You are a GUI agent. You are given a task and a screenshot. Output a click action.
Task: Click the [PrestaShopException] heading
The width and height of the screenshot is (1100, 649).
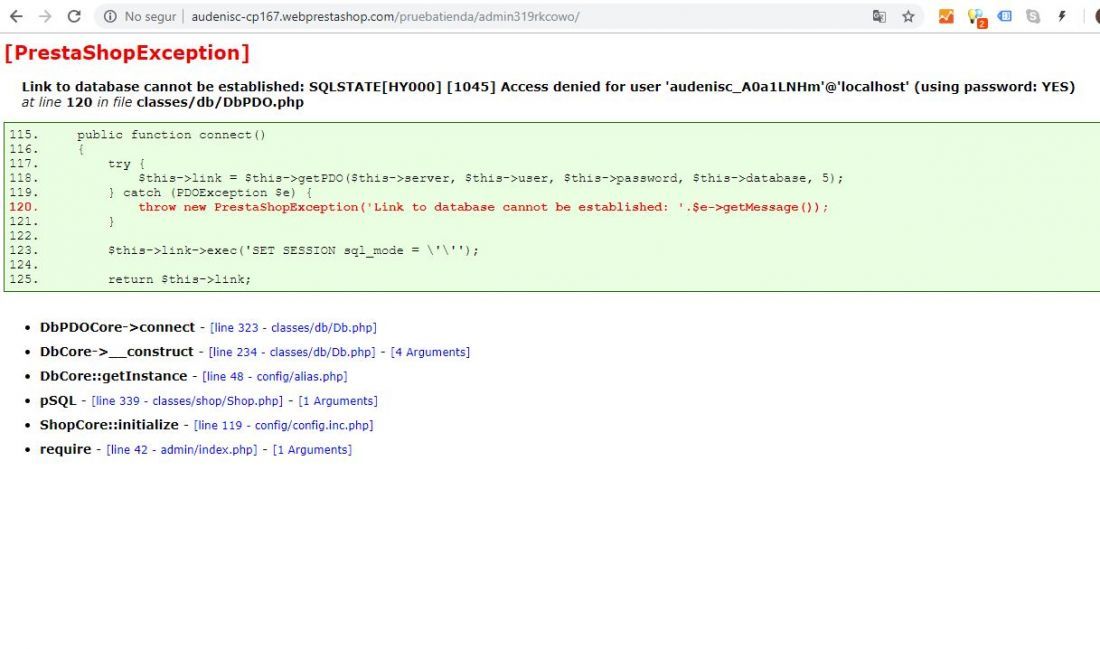(127, 53)
